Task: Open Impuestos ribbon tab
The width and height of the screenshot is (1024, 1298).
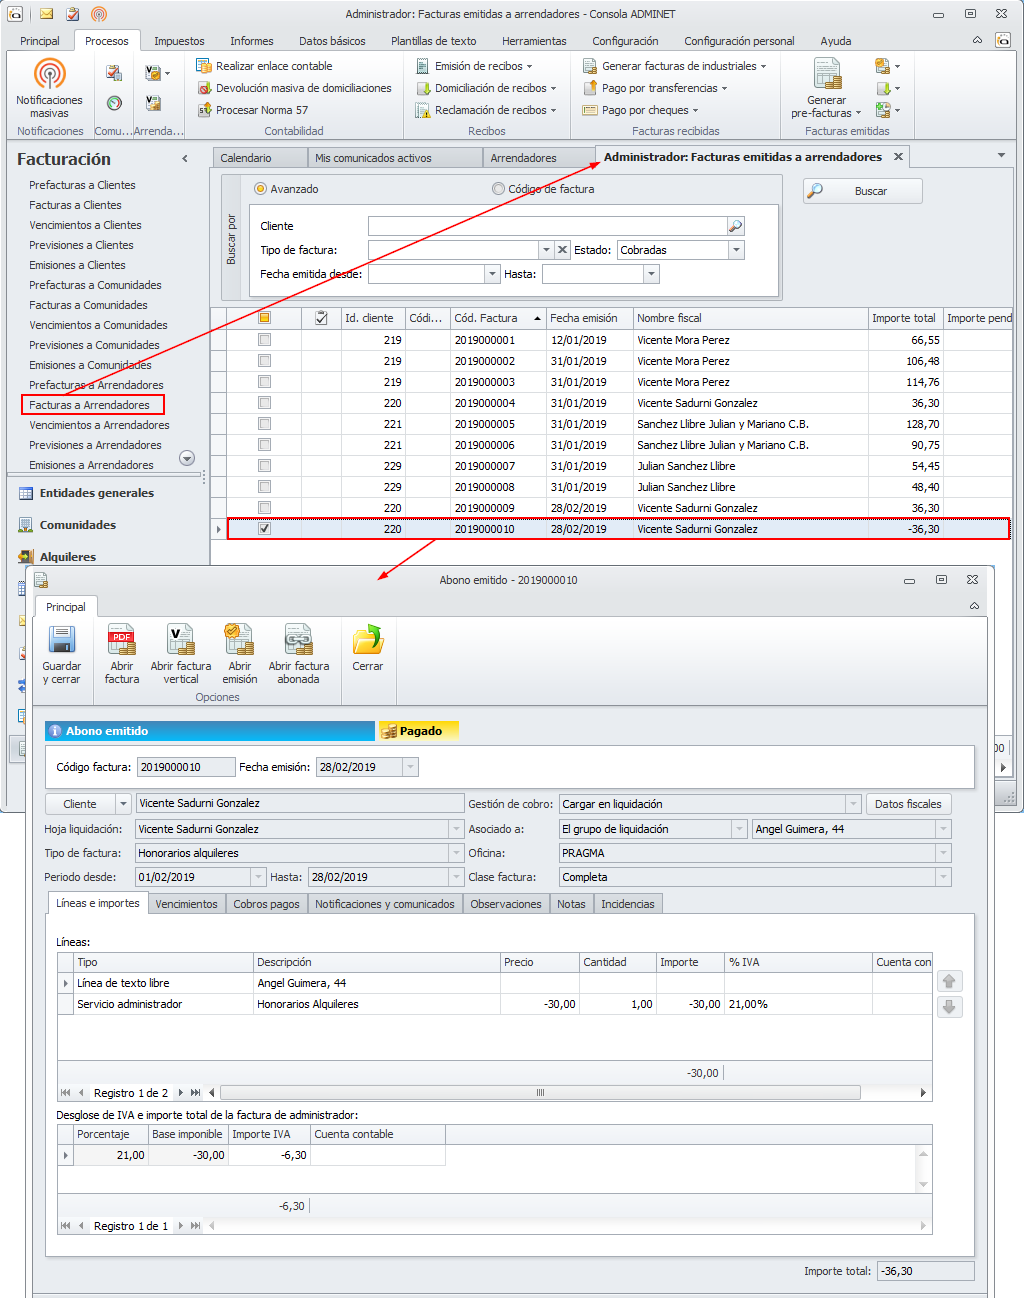Action: 179,41
